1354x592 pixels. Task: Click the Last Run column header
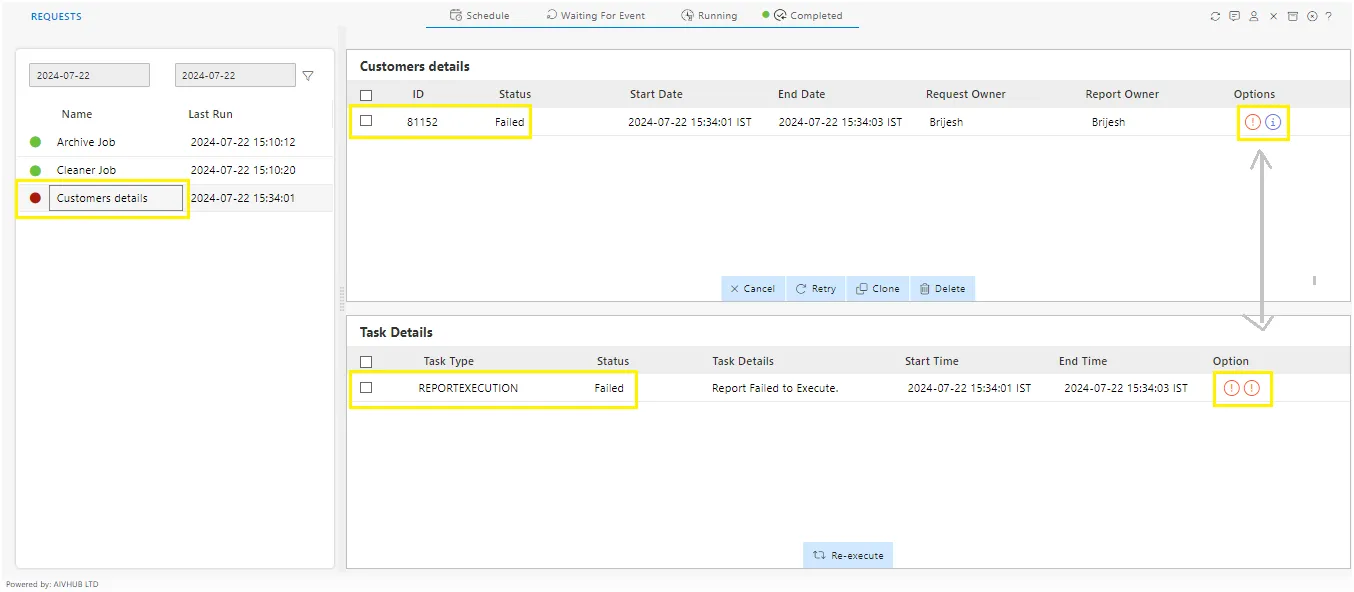pyautogui.click(x=210, y=114)
